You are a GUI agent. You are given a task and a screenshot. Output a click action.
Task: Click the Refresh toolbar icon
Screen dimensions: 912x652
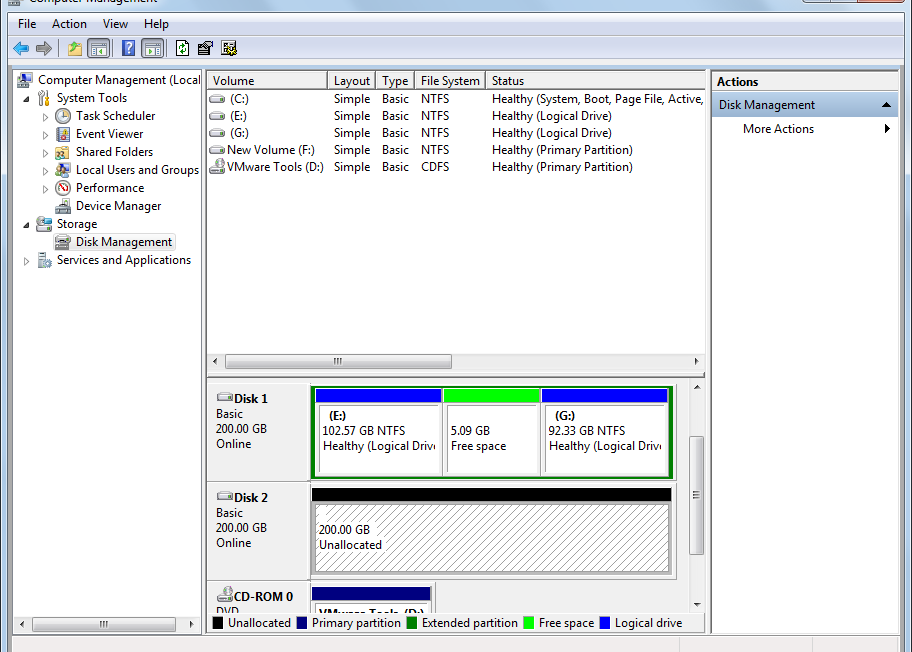[x=182, y=48]
